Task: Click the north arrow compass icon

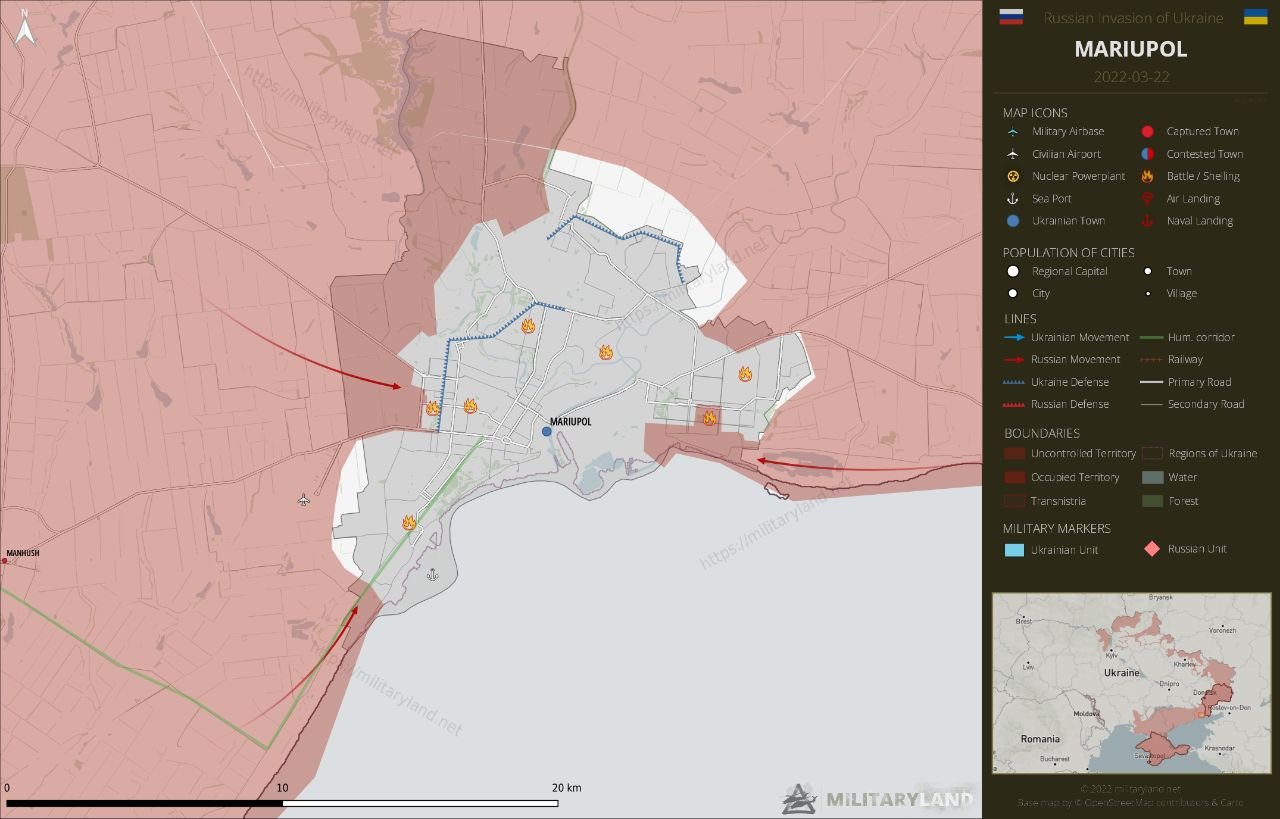Action: (x=27, y=30)
